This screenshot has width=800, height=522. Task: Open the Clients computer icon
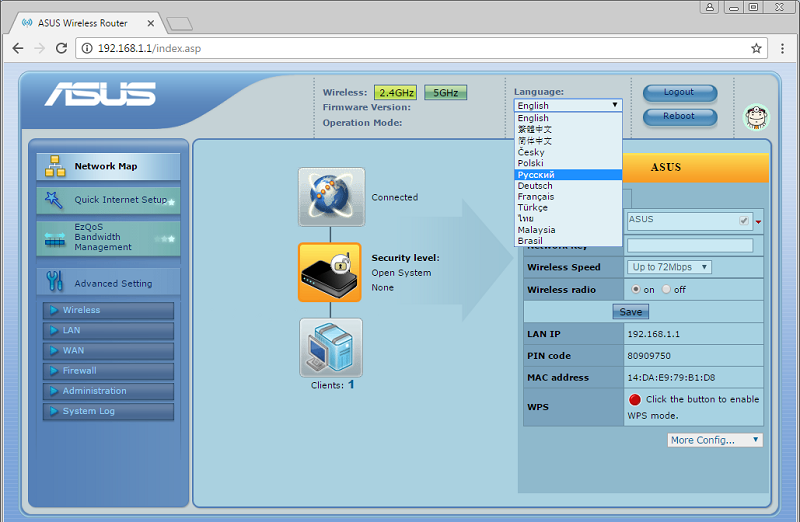[331, 347]
